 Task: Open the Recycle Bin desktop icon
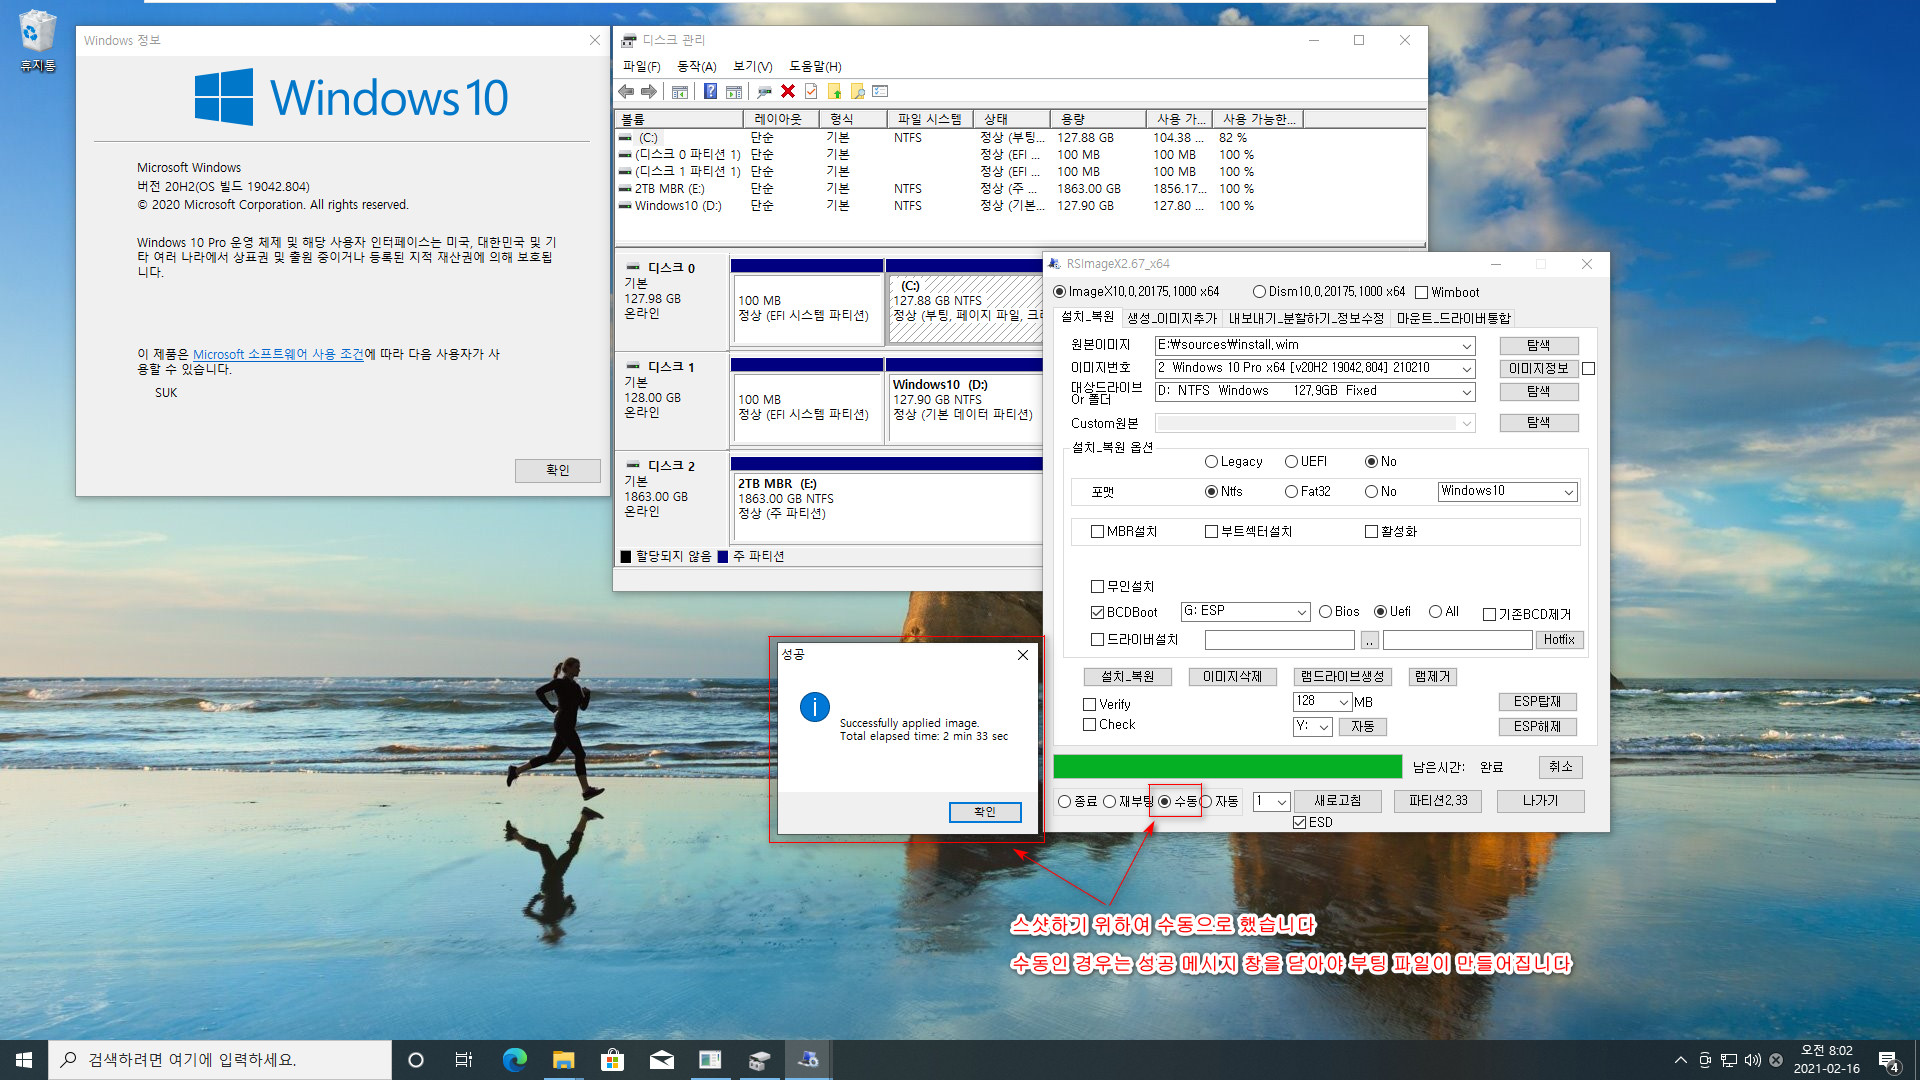click(38, 40)
